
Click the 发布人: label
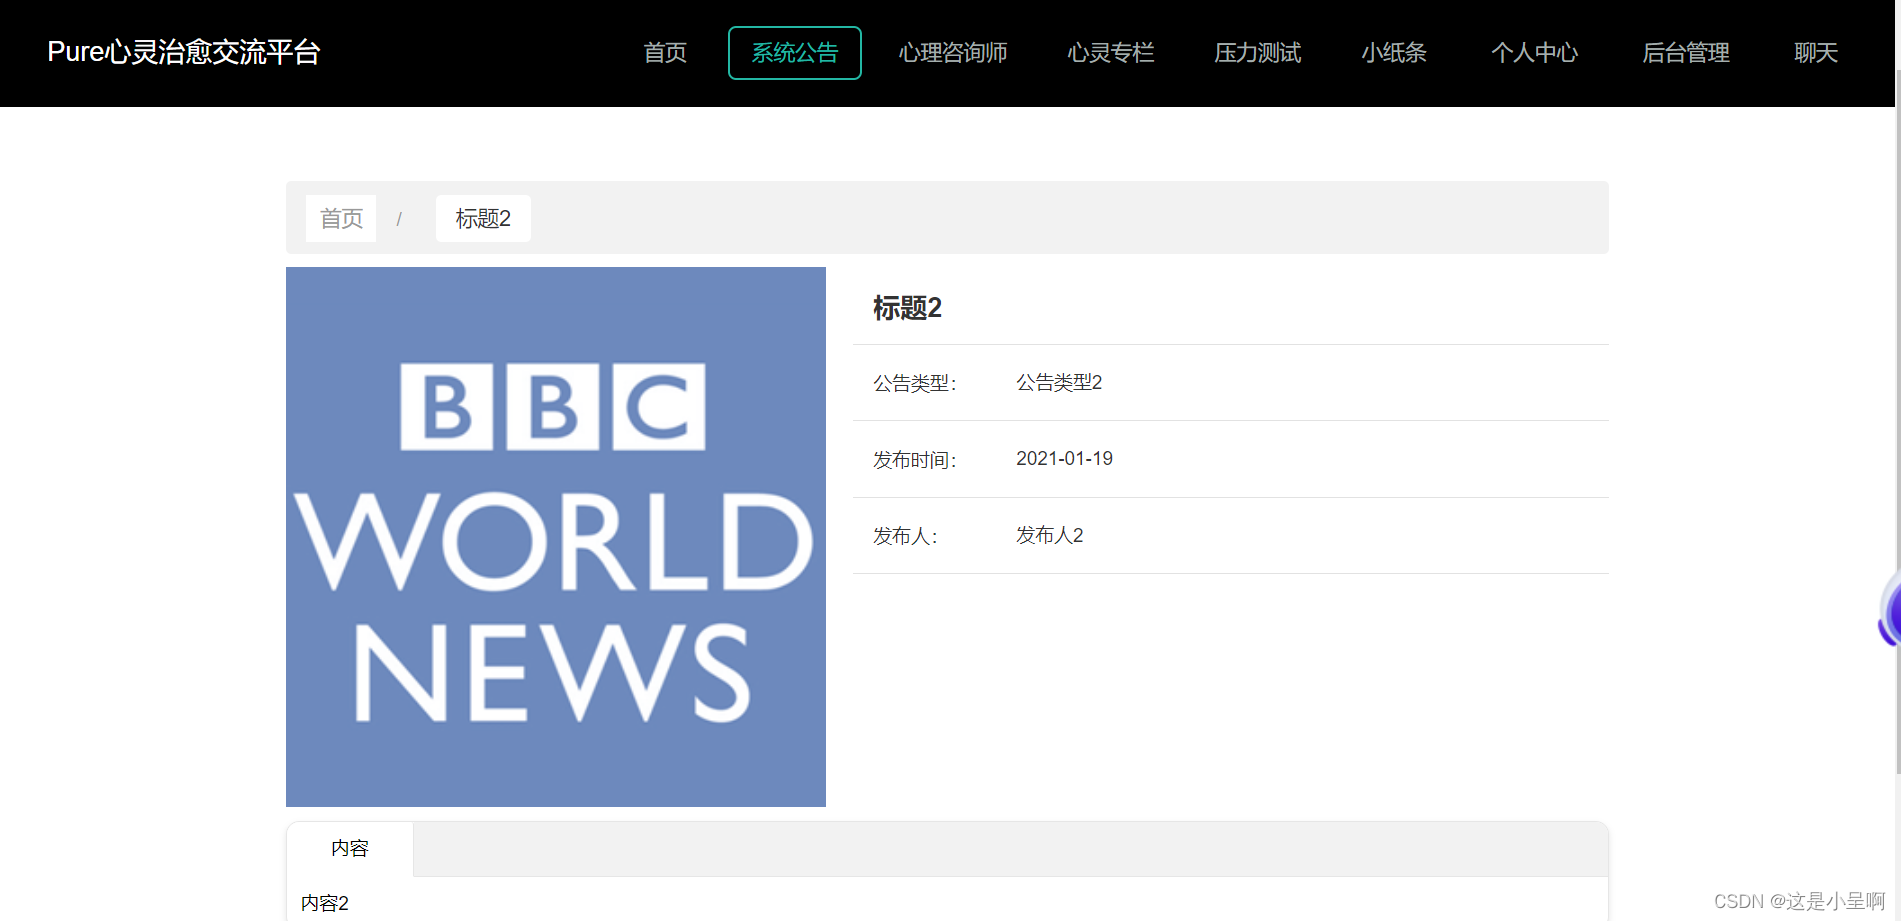click(905, 536)
